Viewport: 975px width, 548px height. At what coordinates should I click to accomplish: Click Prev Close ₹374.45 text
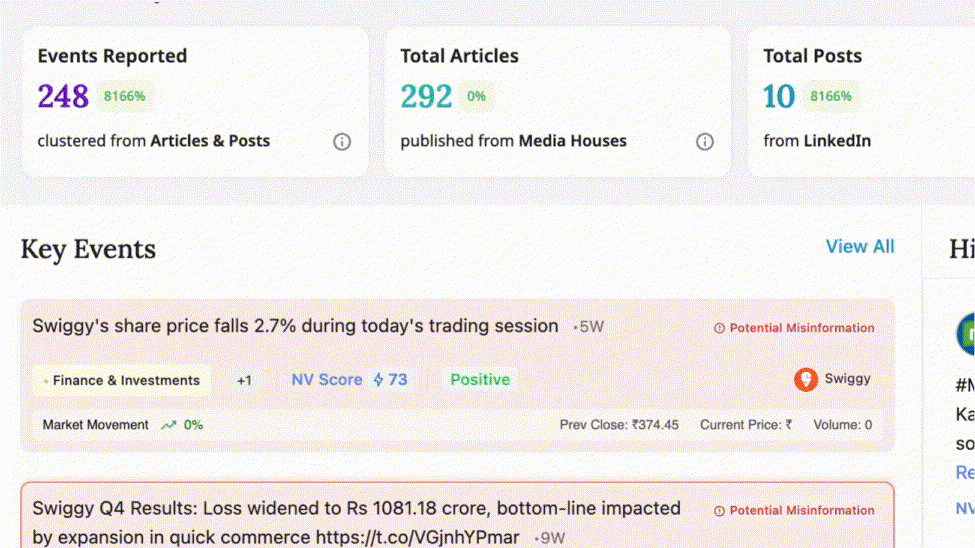point(619,425)
